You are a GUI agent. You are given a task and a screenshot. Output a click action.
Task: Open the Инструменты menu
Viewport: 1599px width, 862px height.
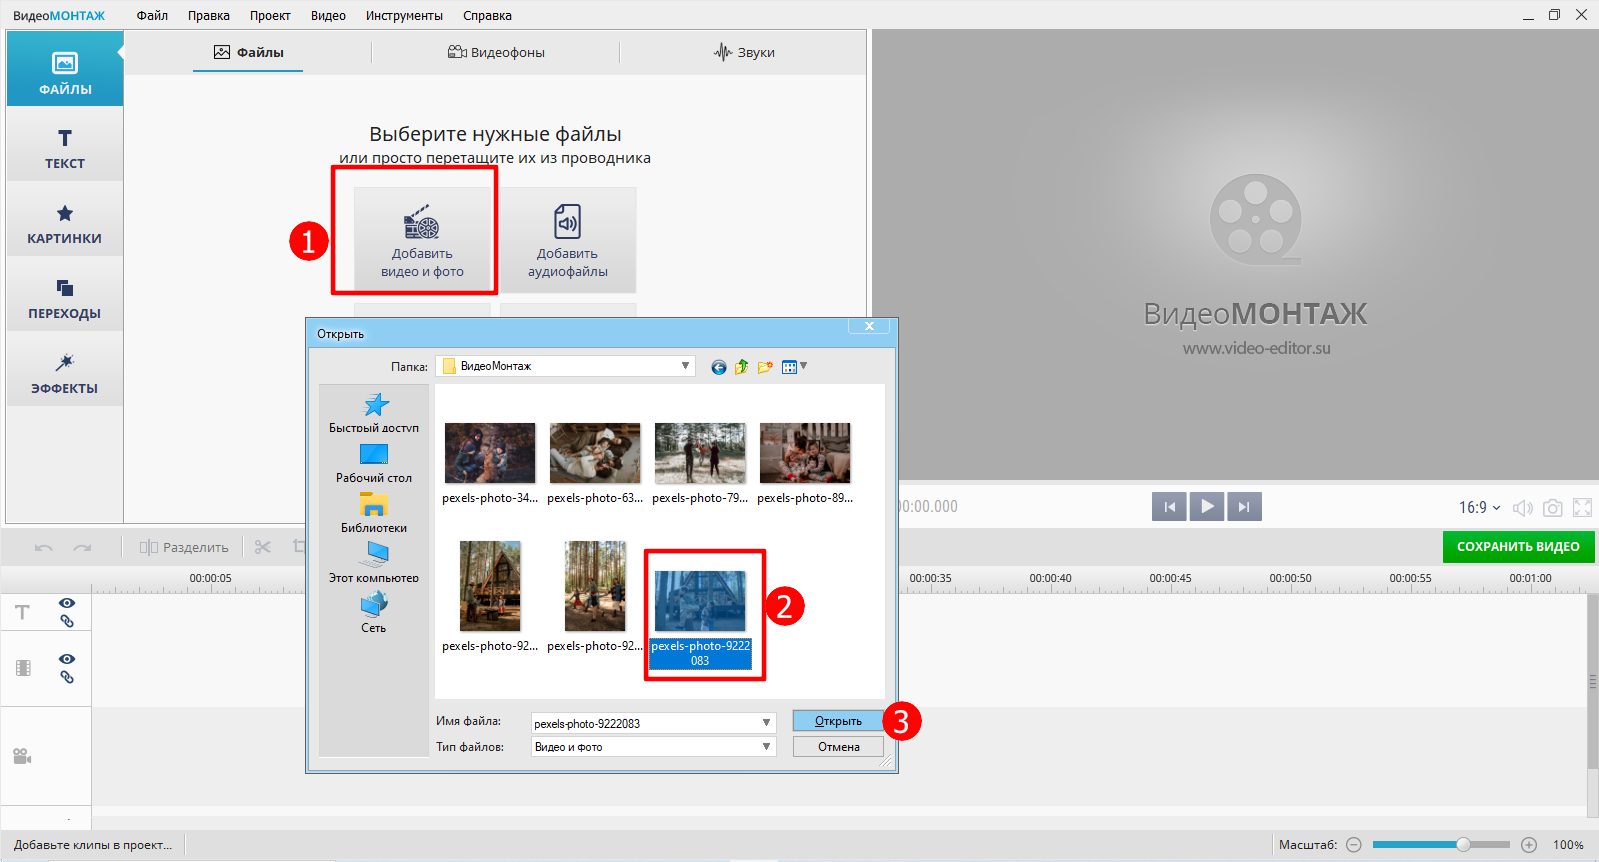coord(404,16)
